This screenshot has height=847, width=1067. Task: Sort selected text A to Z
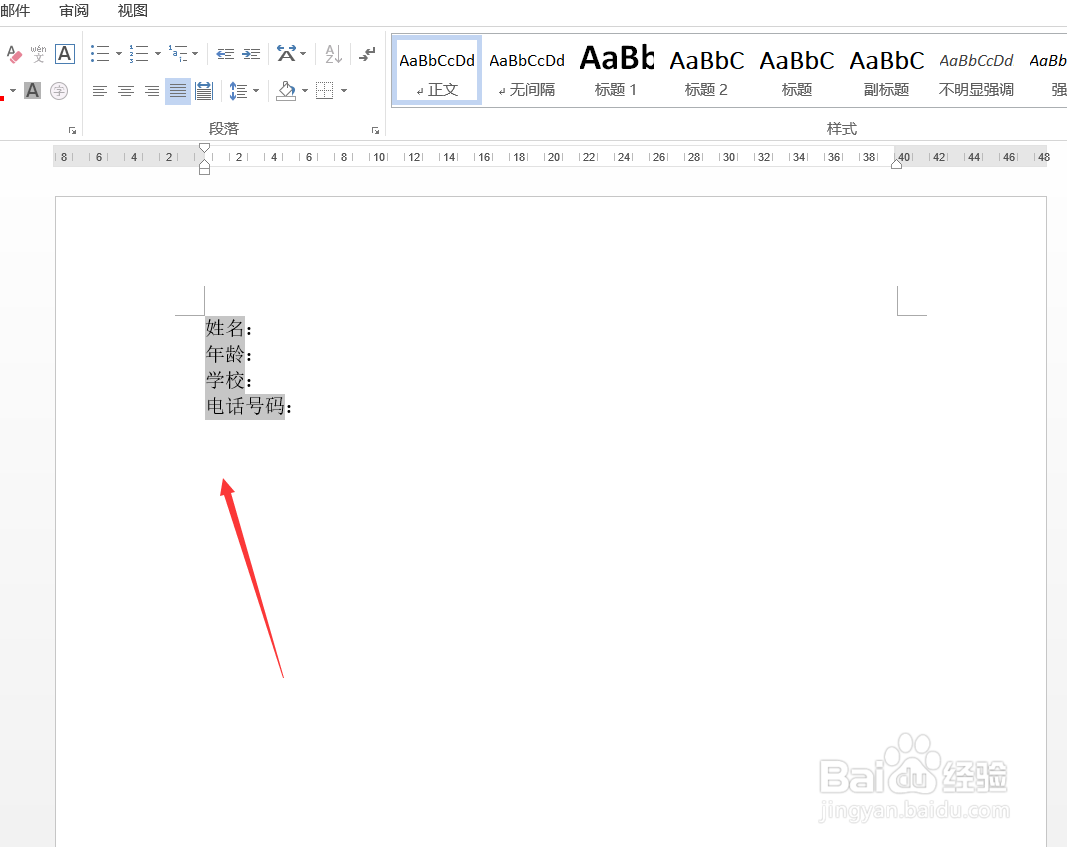[333, 54]
